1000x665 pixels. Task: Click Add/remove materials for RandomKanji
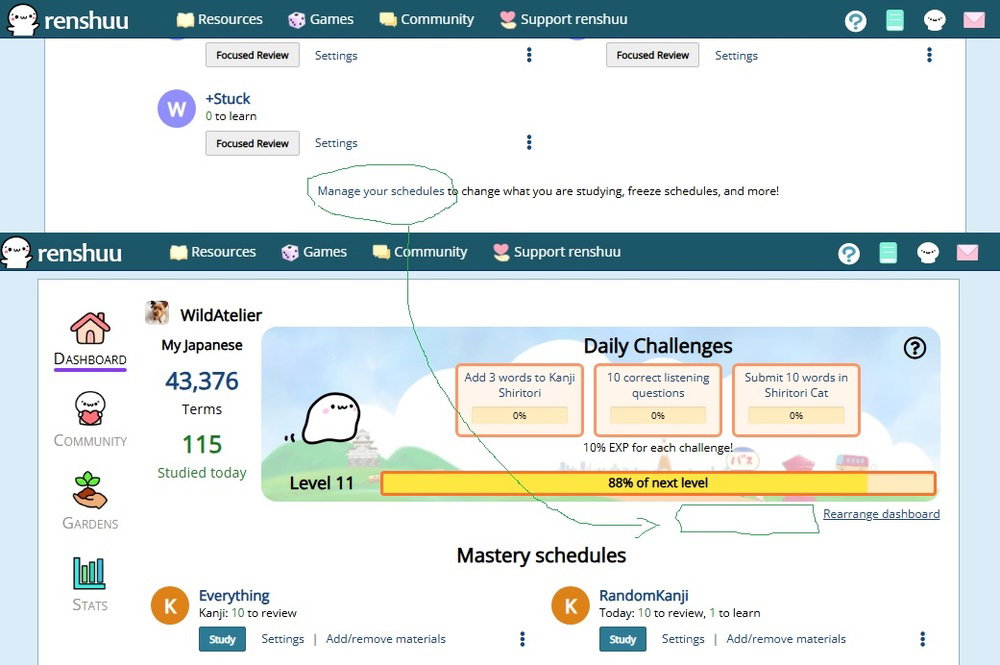(786, 639)
